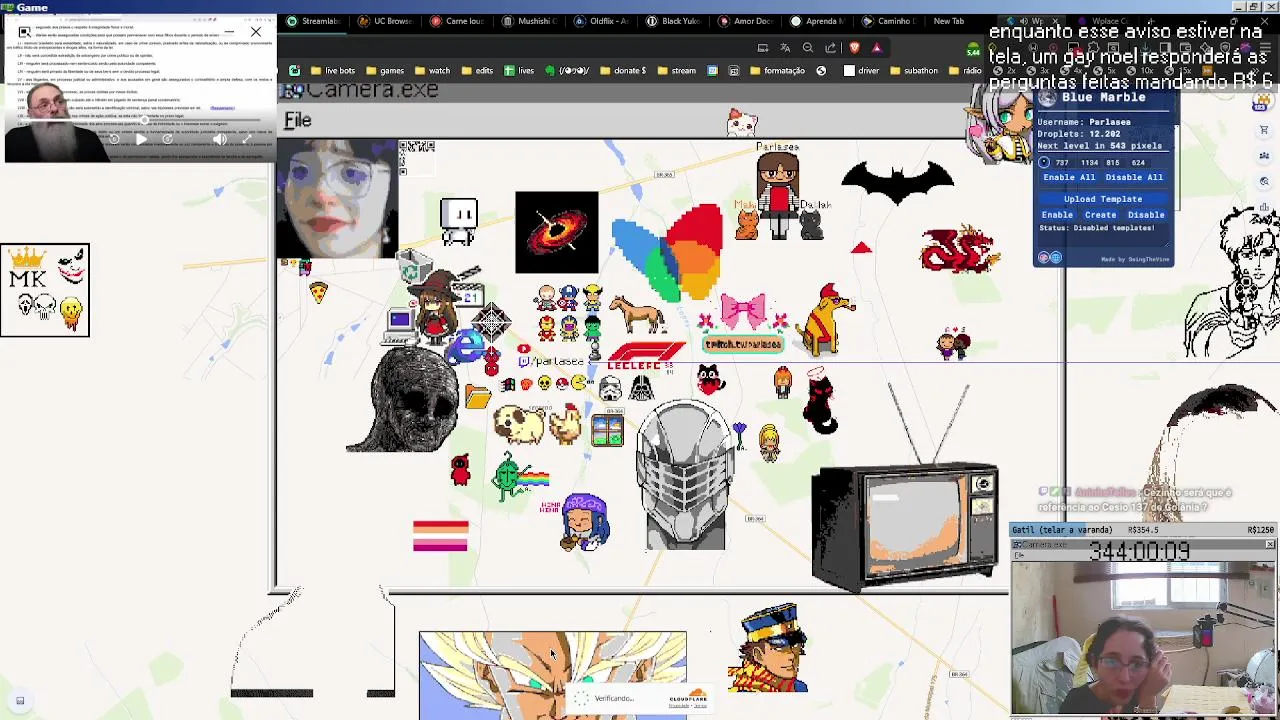This screenshot has height=720, width=1280.
Task: Click the screen cast icon in address bar
Action: click(762, 47)
